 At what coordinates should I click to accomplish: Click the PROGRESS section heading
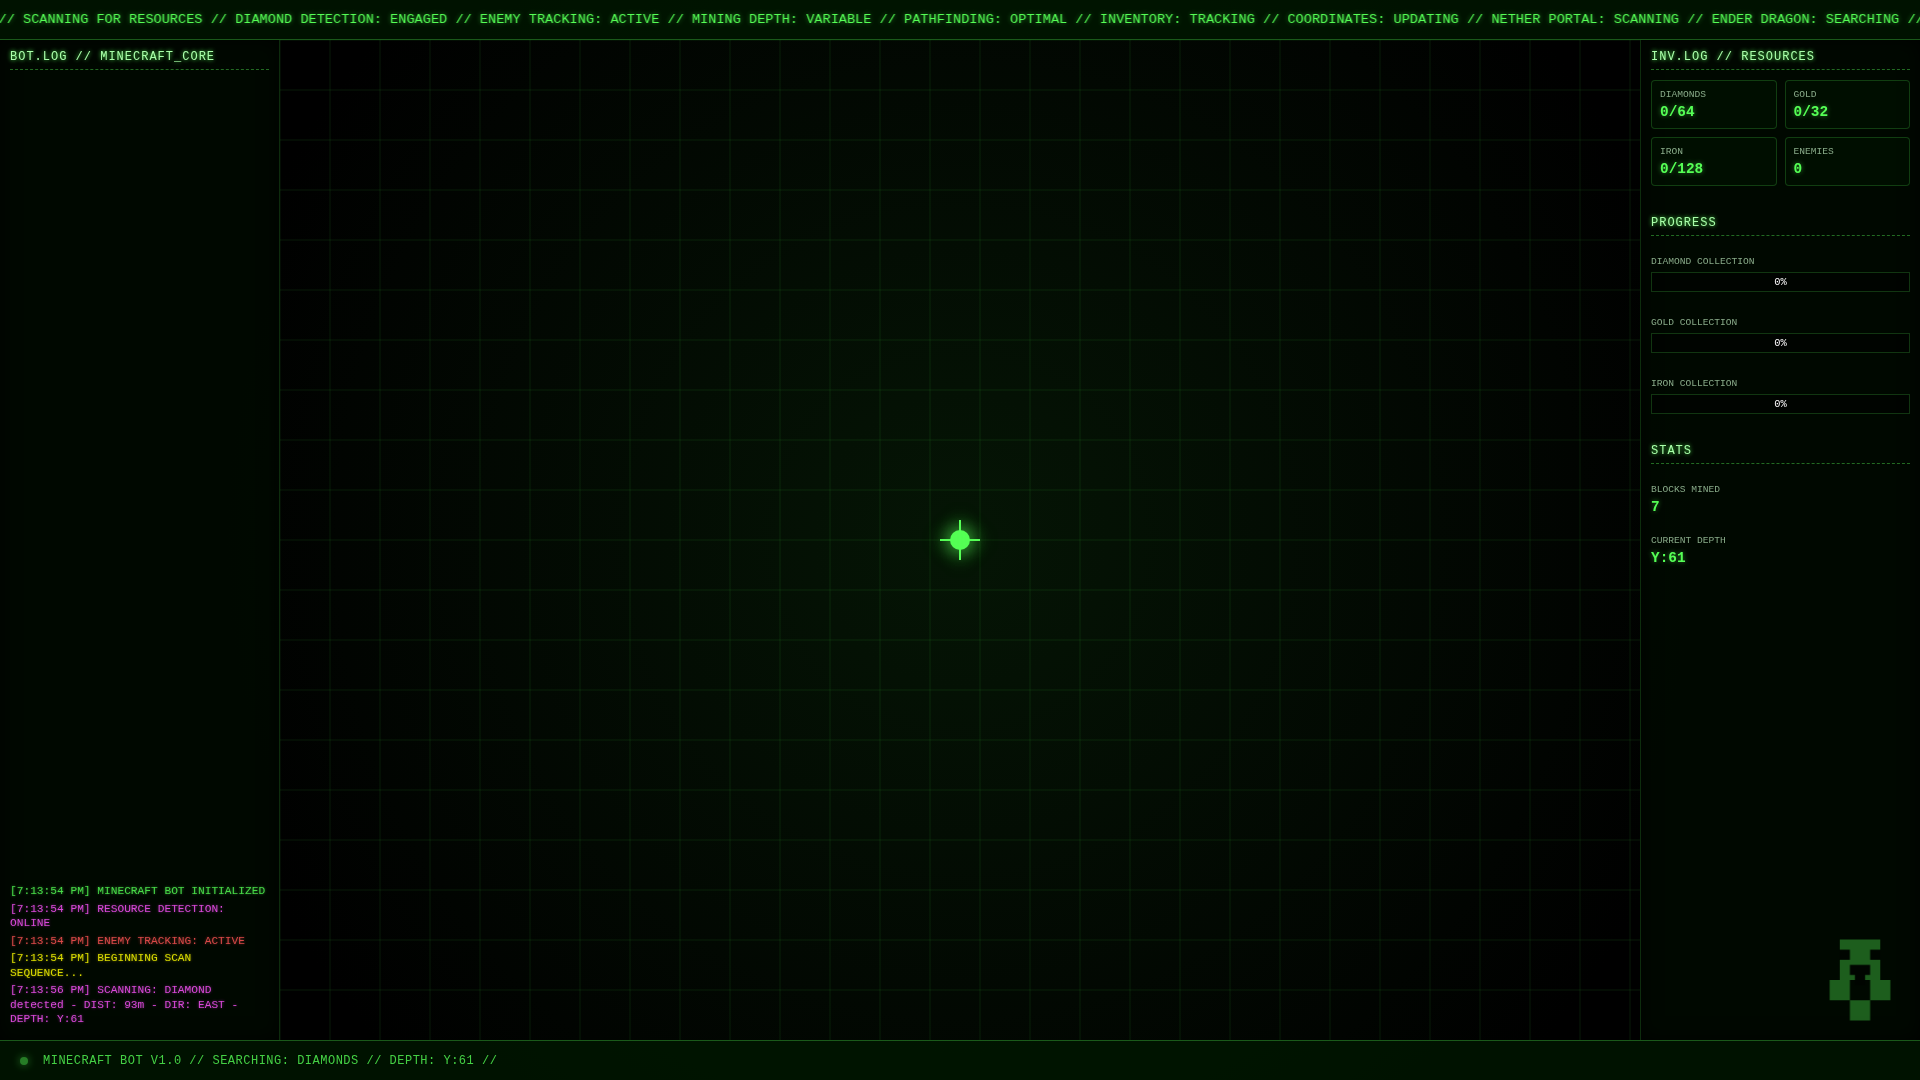tap(1683, 223)
